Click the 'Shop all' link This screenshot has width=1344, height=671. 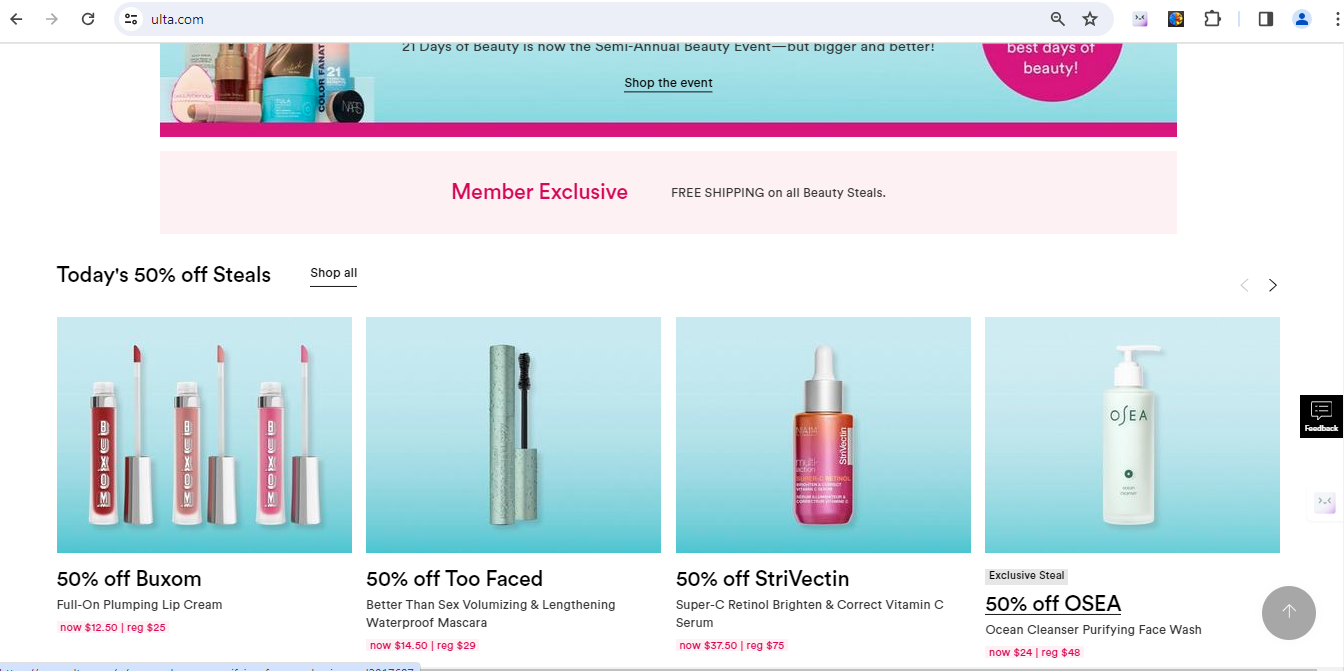333,273
